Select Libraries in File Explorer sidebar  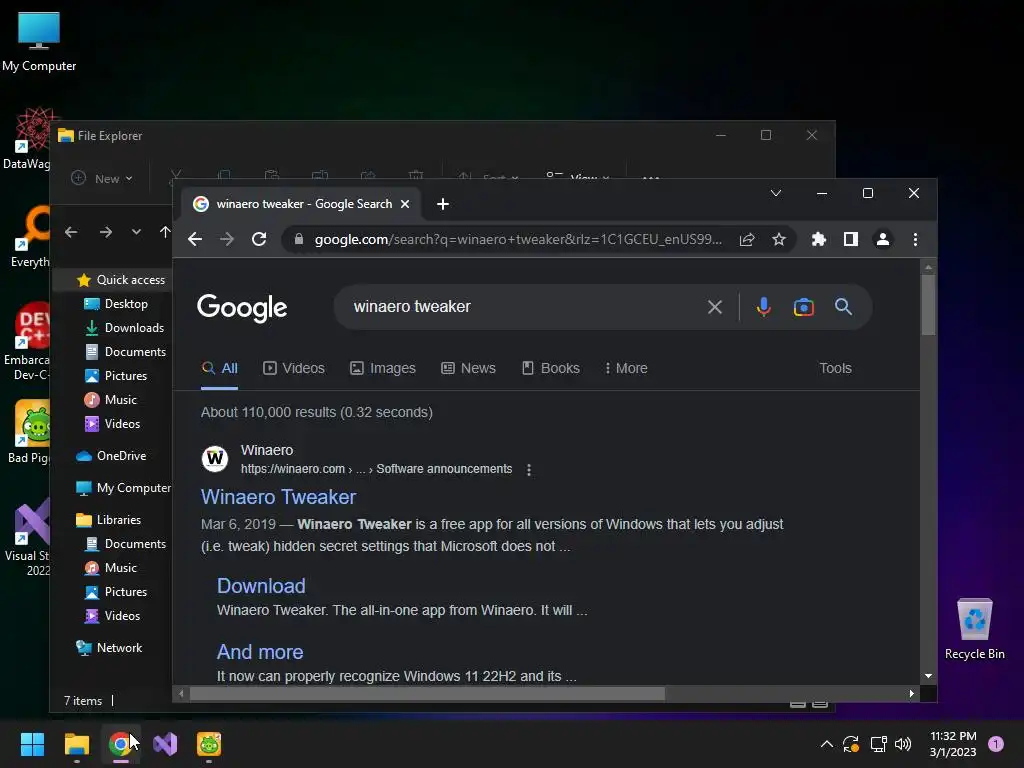pyautogui.click(x=108, y=520)
